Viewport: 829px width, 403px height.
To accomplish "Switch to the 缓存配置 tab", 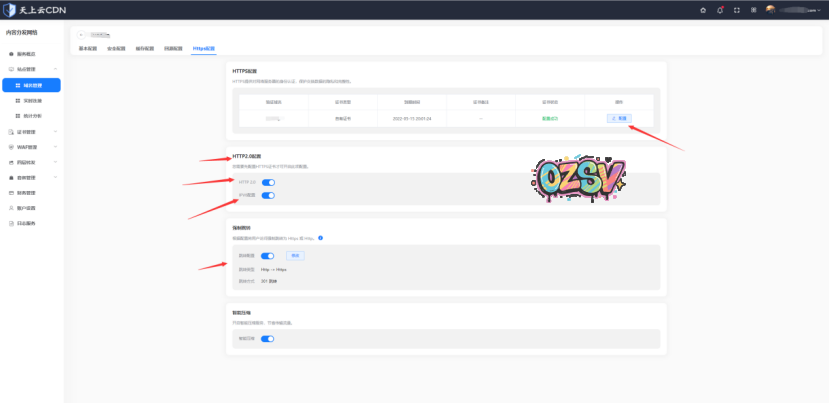I will (x=145, y=48).
